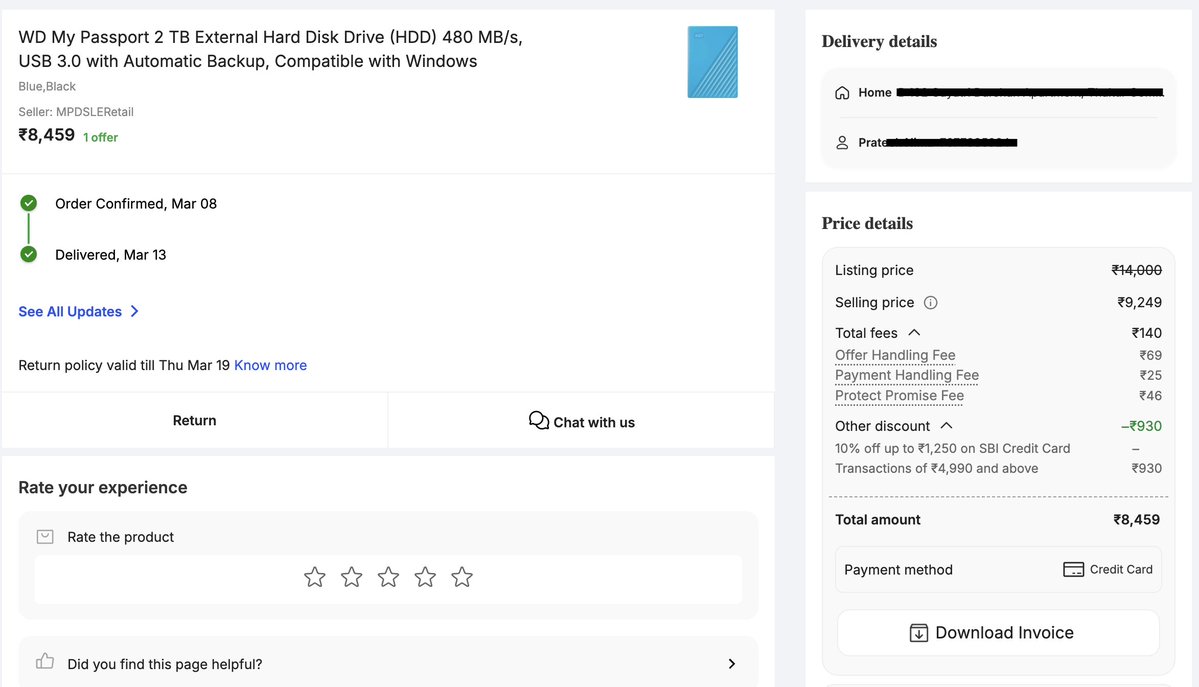Click the Home address icon
The height and width of the screenshot is (687, 1199).
point(842,93)
